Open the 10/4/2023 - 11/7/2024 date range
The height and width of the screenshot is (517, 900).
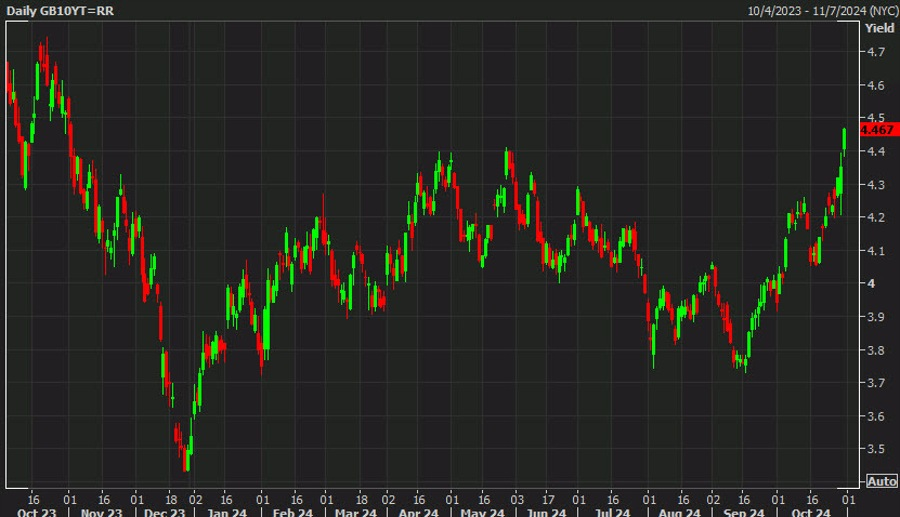click(823, 11)
